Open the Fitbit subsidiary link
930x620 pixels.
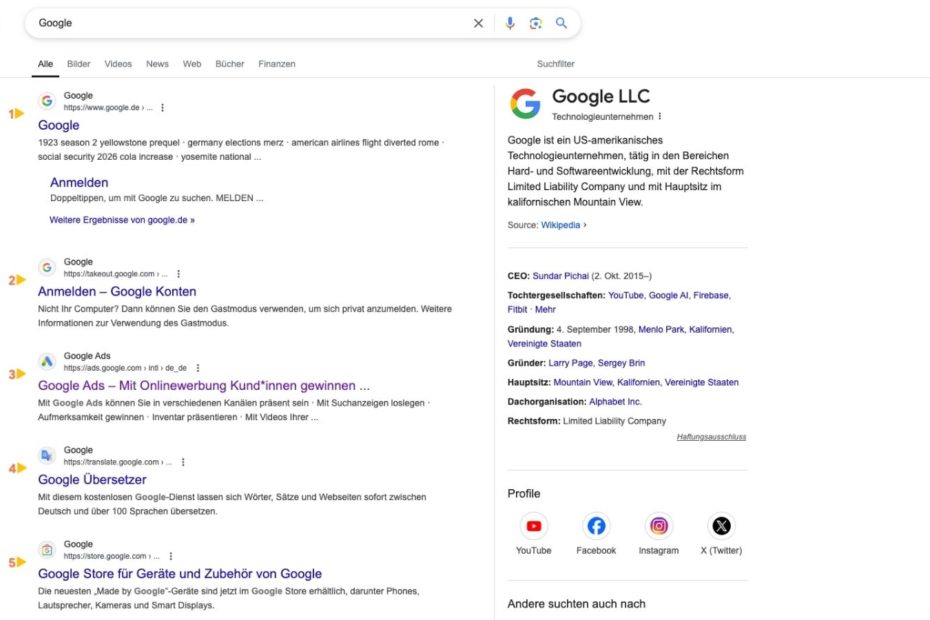[517, 309]
